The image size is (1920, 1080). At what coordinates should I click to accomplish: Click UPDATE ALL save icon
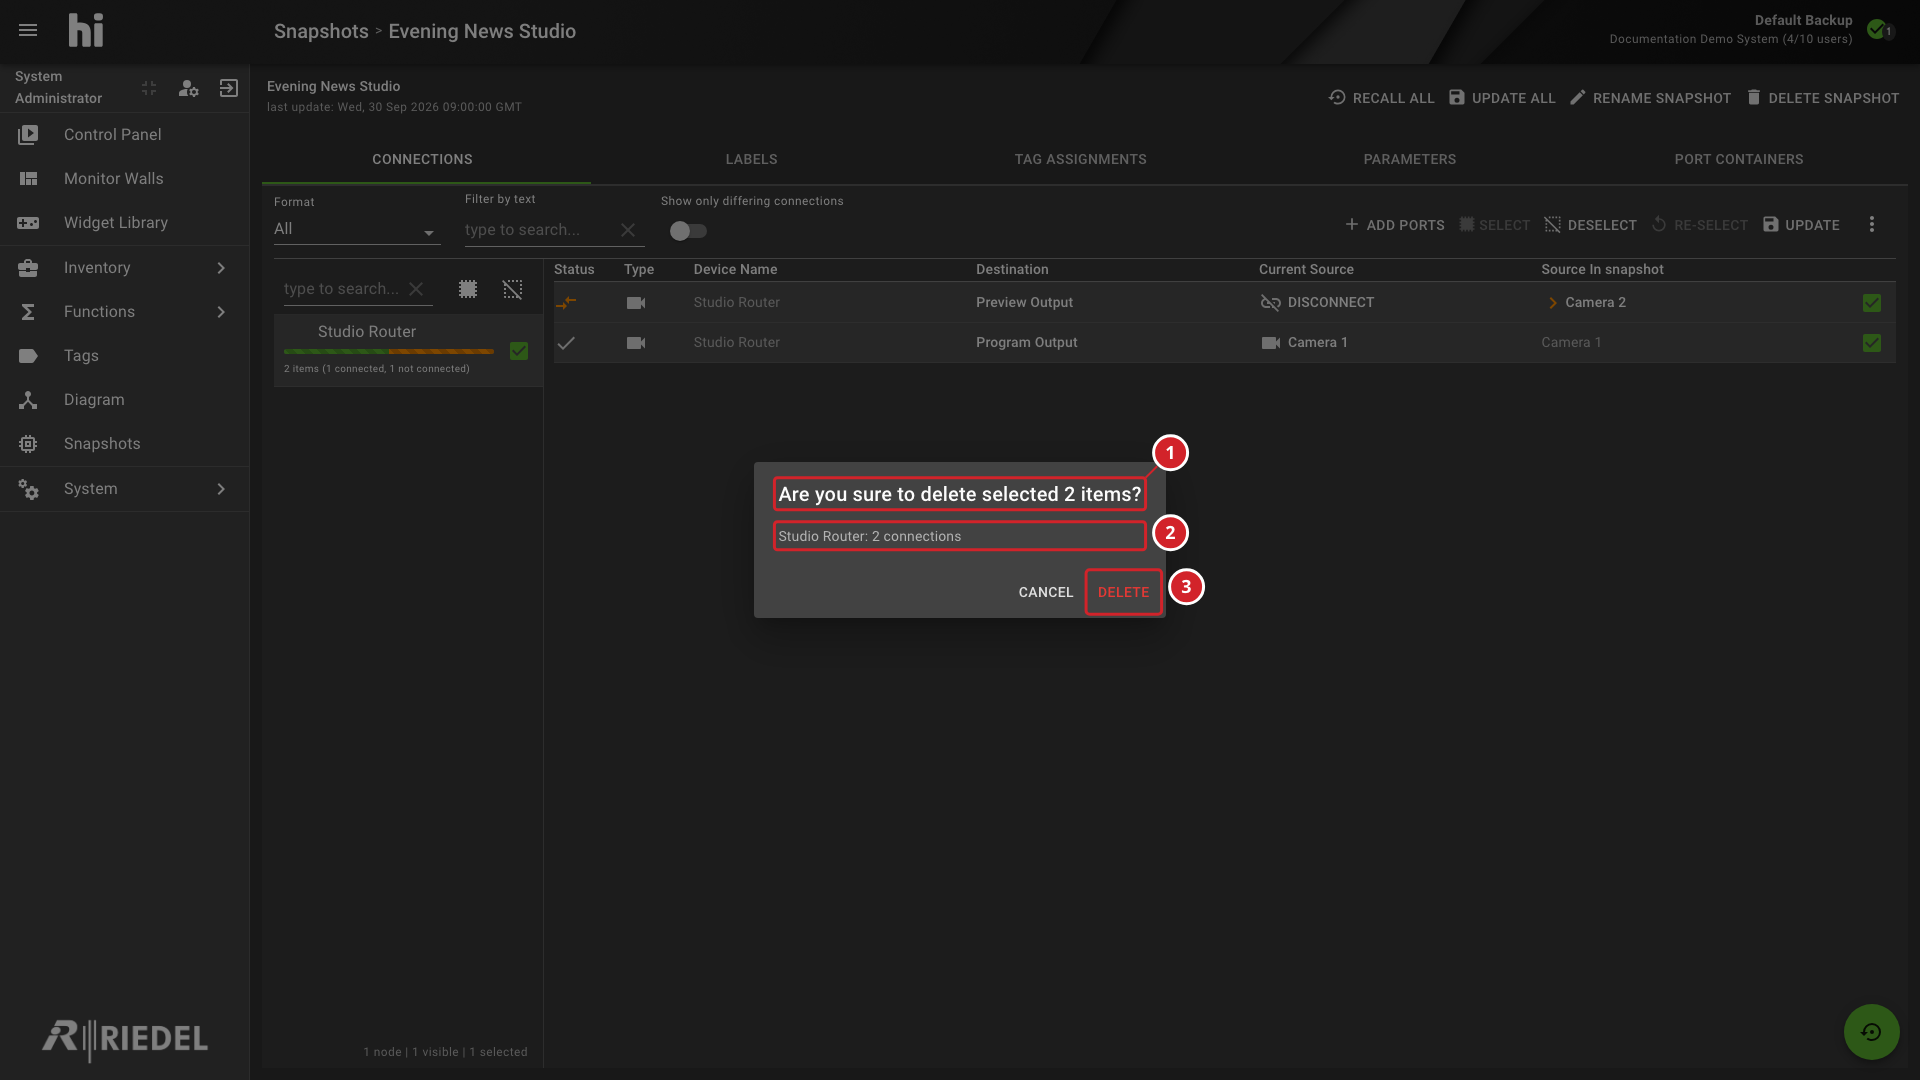1457,97
